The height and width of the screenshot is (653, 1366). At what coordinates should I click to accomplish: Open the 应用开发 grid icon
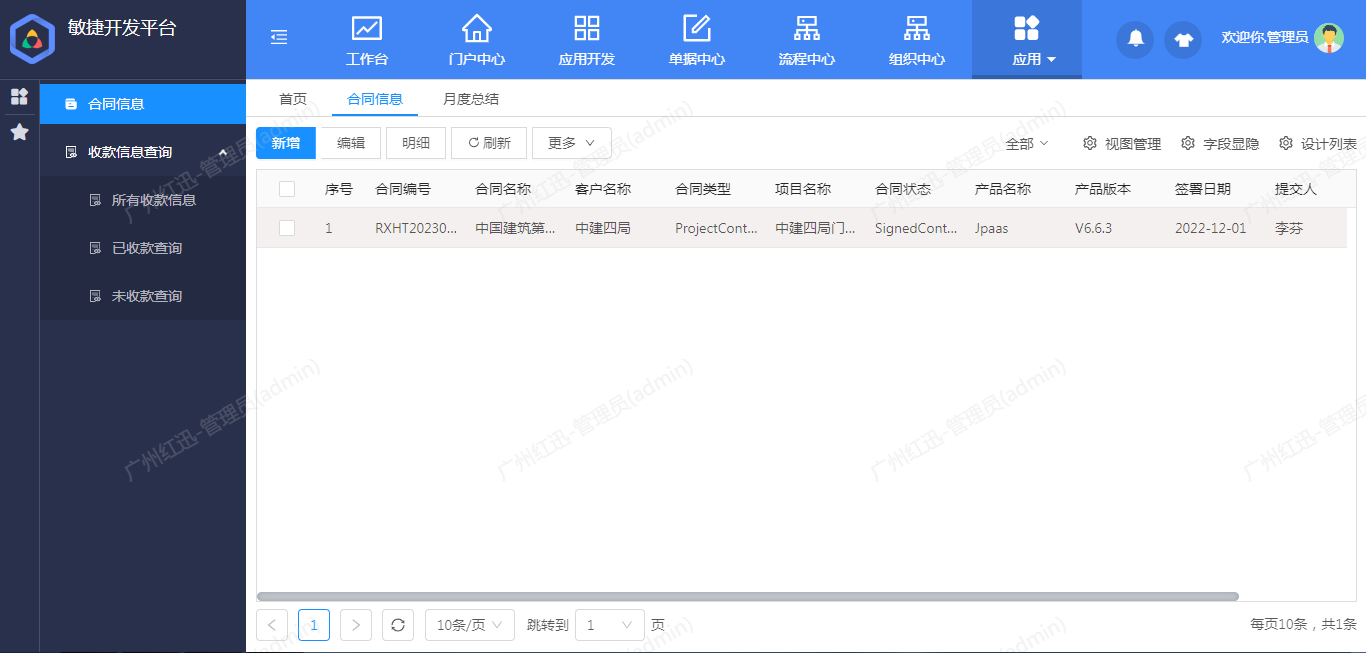[587, 28]
